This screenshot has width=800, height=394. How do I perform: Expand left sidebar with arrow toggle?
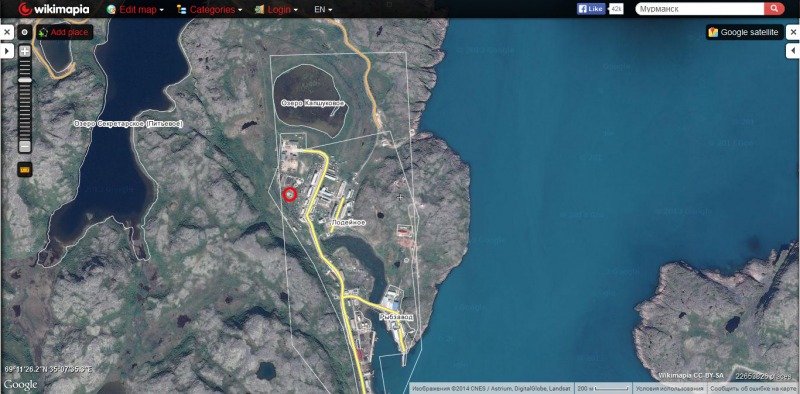(7, 51)
